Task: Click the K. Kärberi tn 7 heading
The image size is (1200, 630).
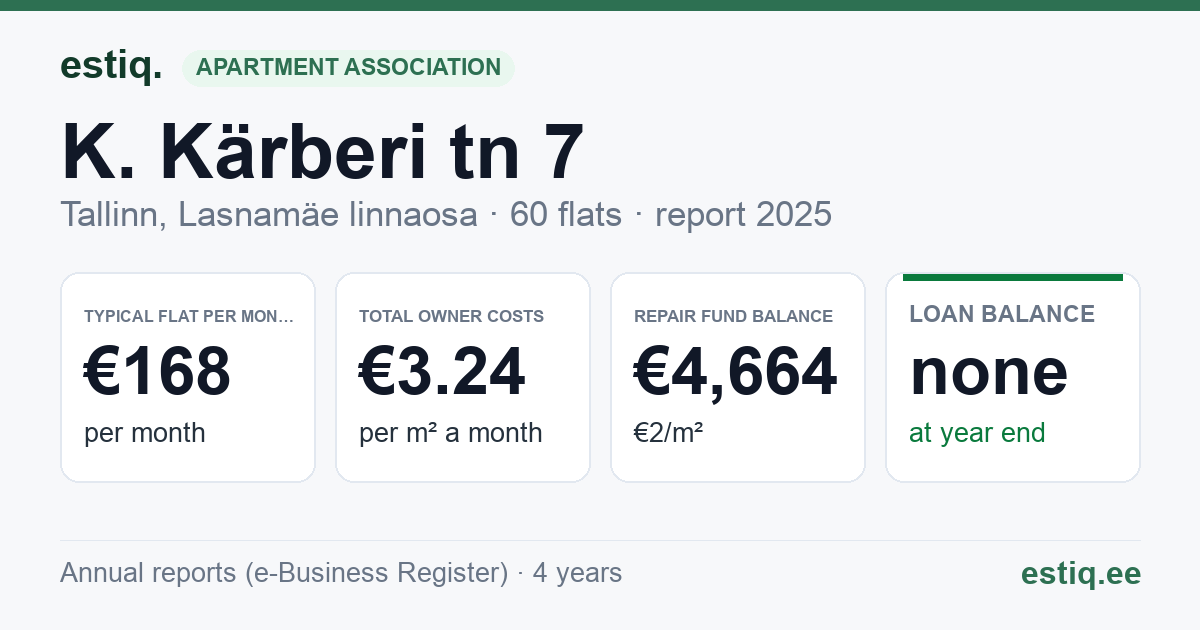Action: [322, 152]
